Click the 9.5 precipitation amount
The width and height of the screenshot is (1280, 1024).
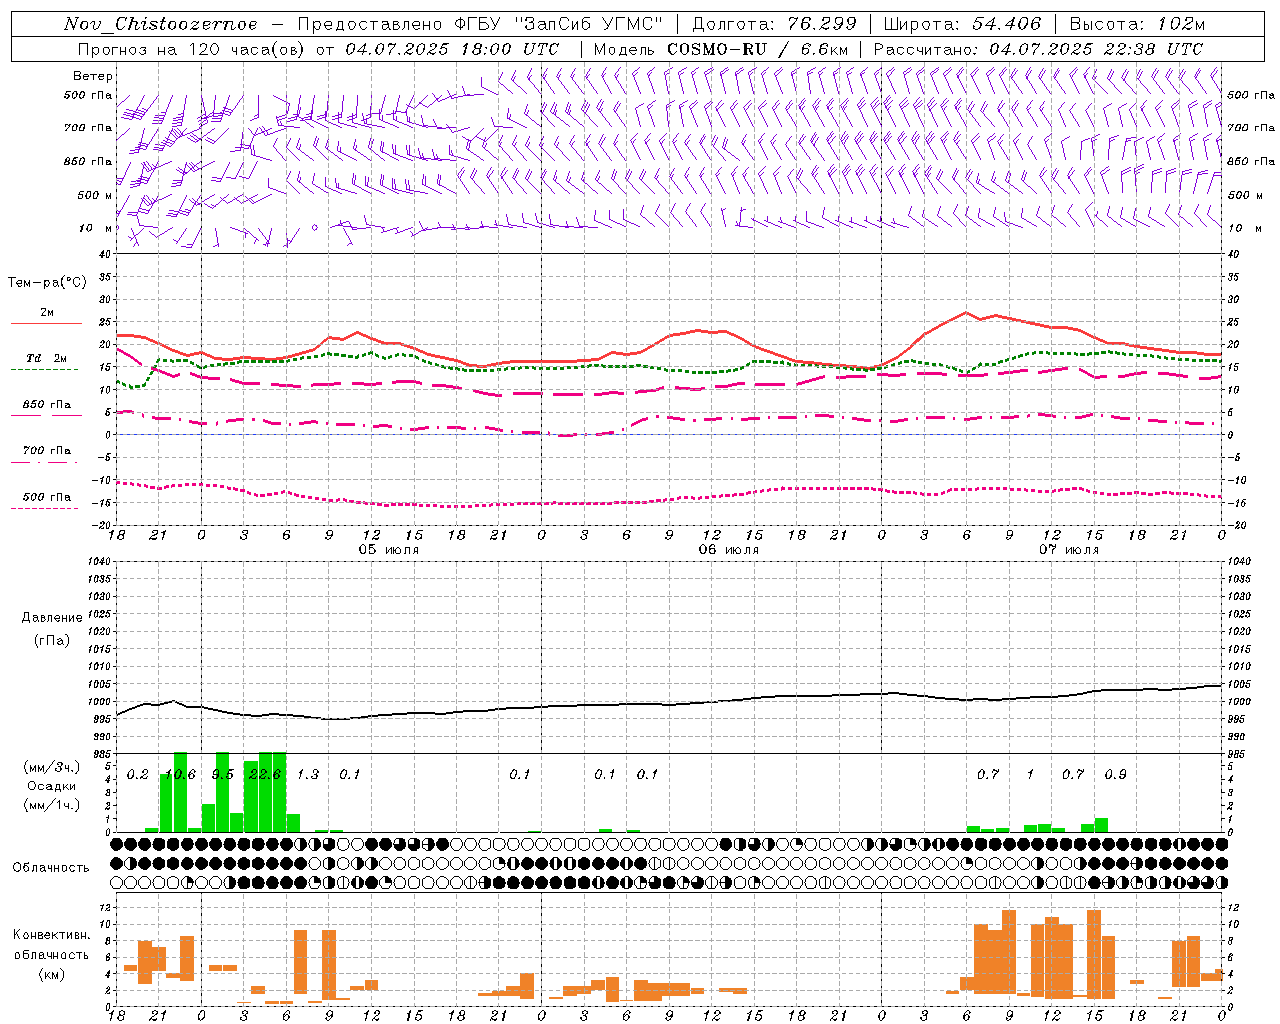223,775
